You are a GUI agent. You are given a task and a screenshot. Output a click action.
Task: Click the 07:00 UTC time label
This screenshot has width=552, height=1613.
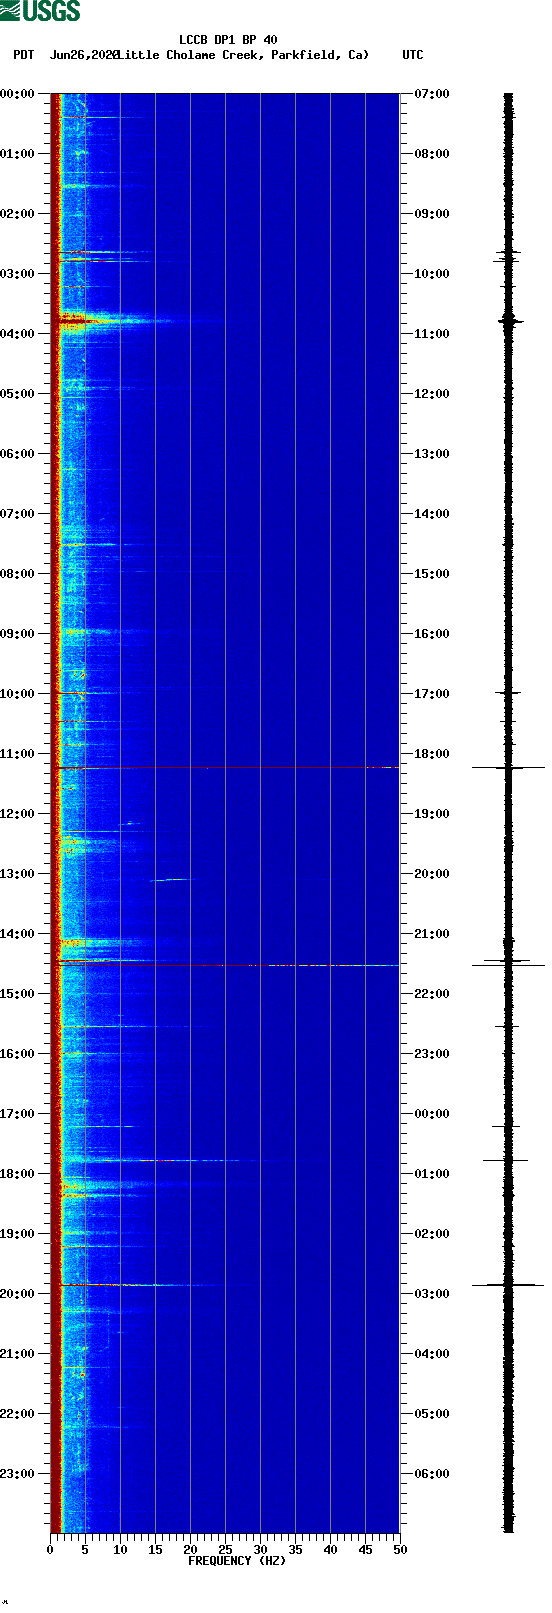431,94
